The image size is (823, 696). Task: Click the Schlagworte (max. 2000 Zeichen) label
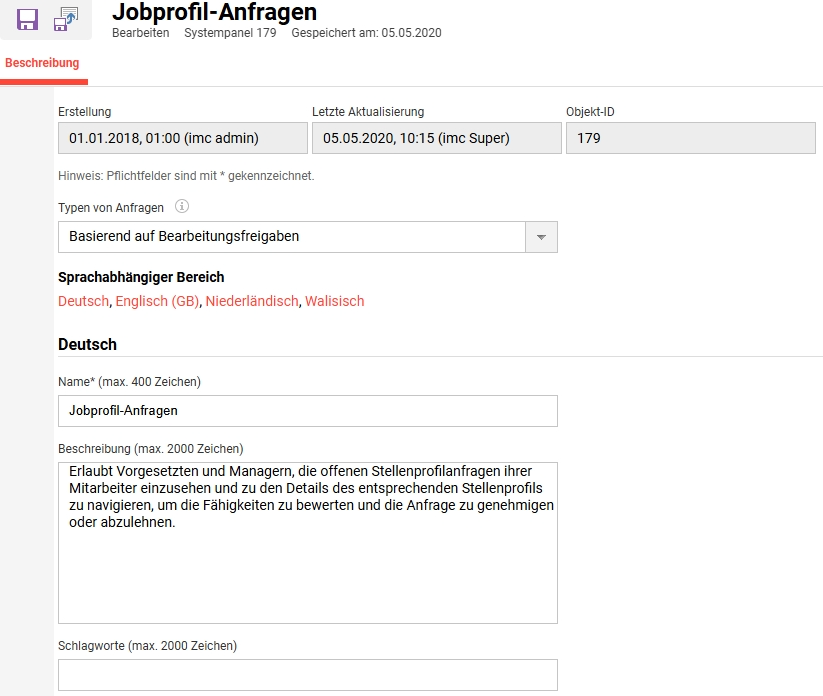tap(147, 646)
